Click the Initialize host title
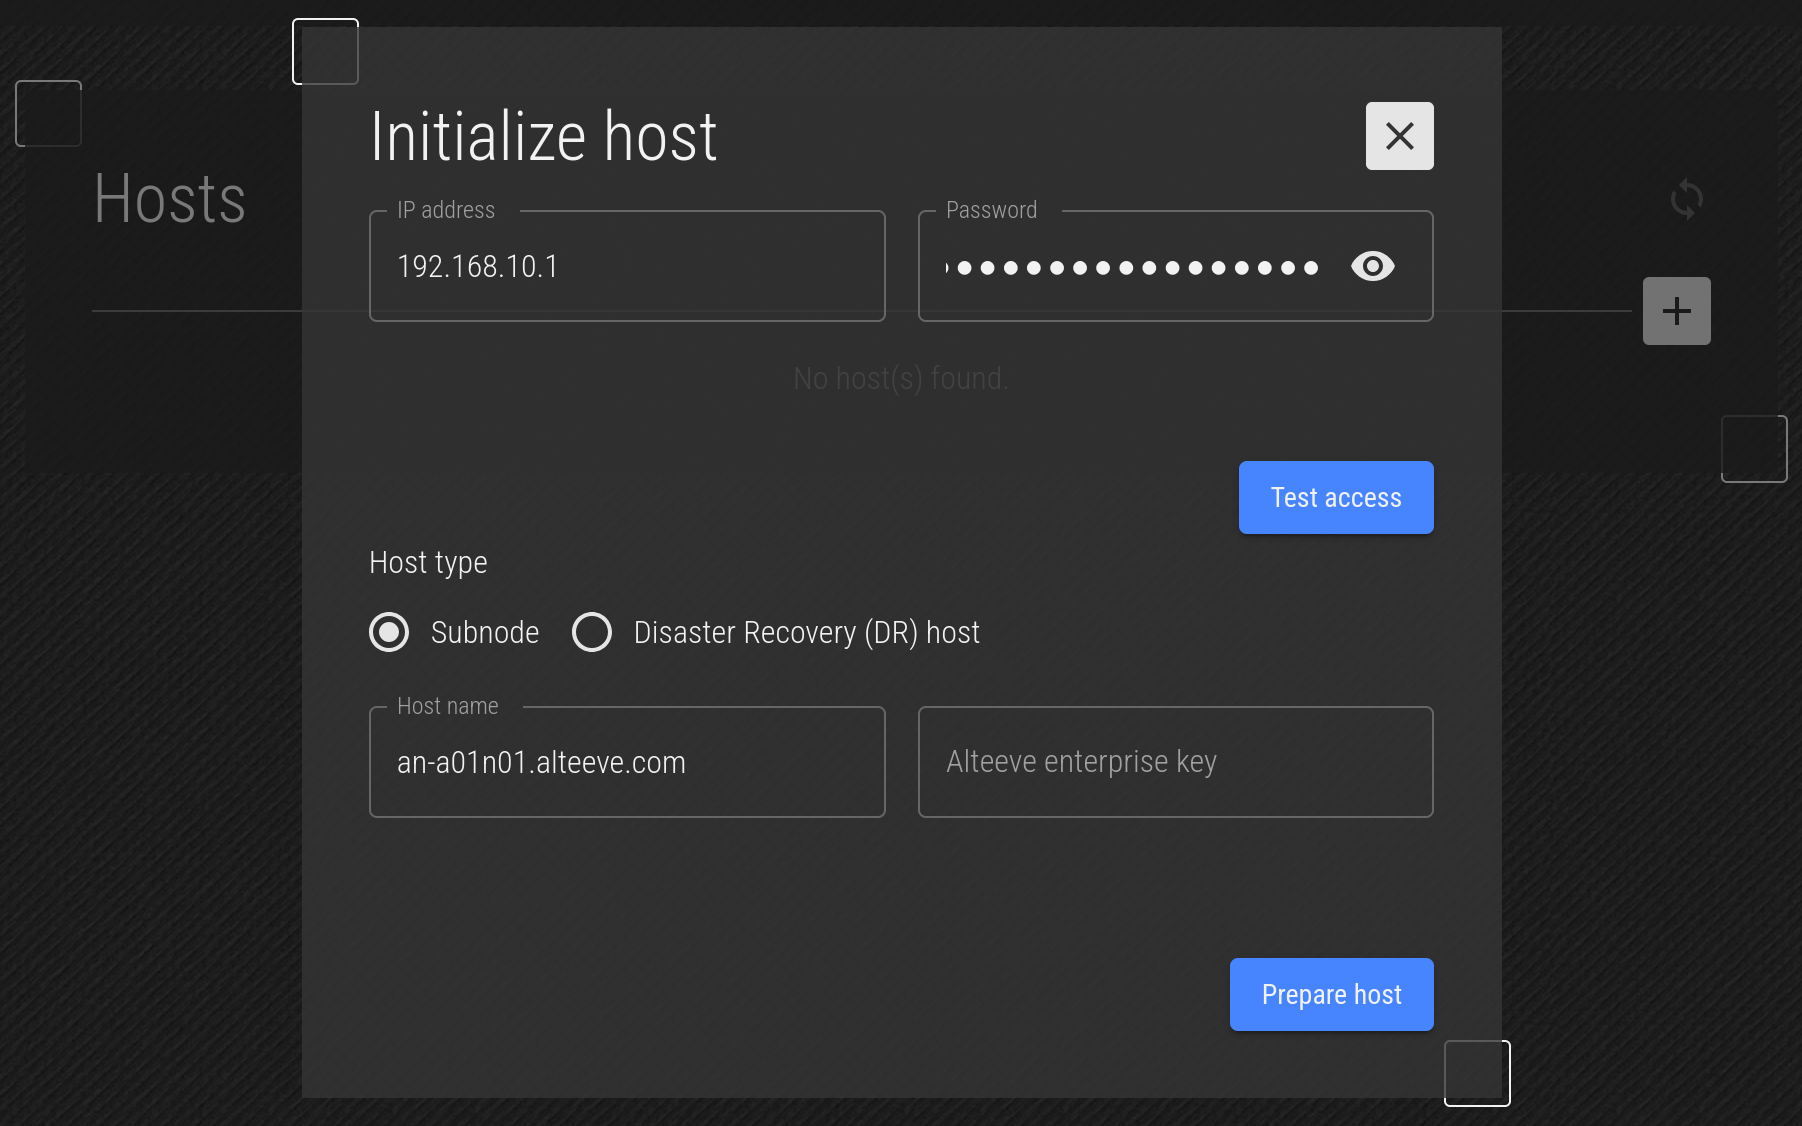 (543, 137)
